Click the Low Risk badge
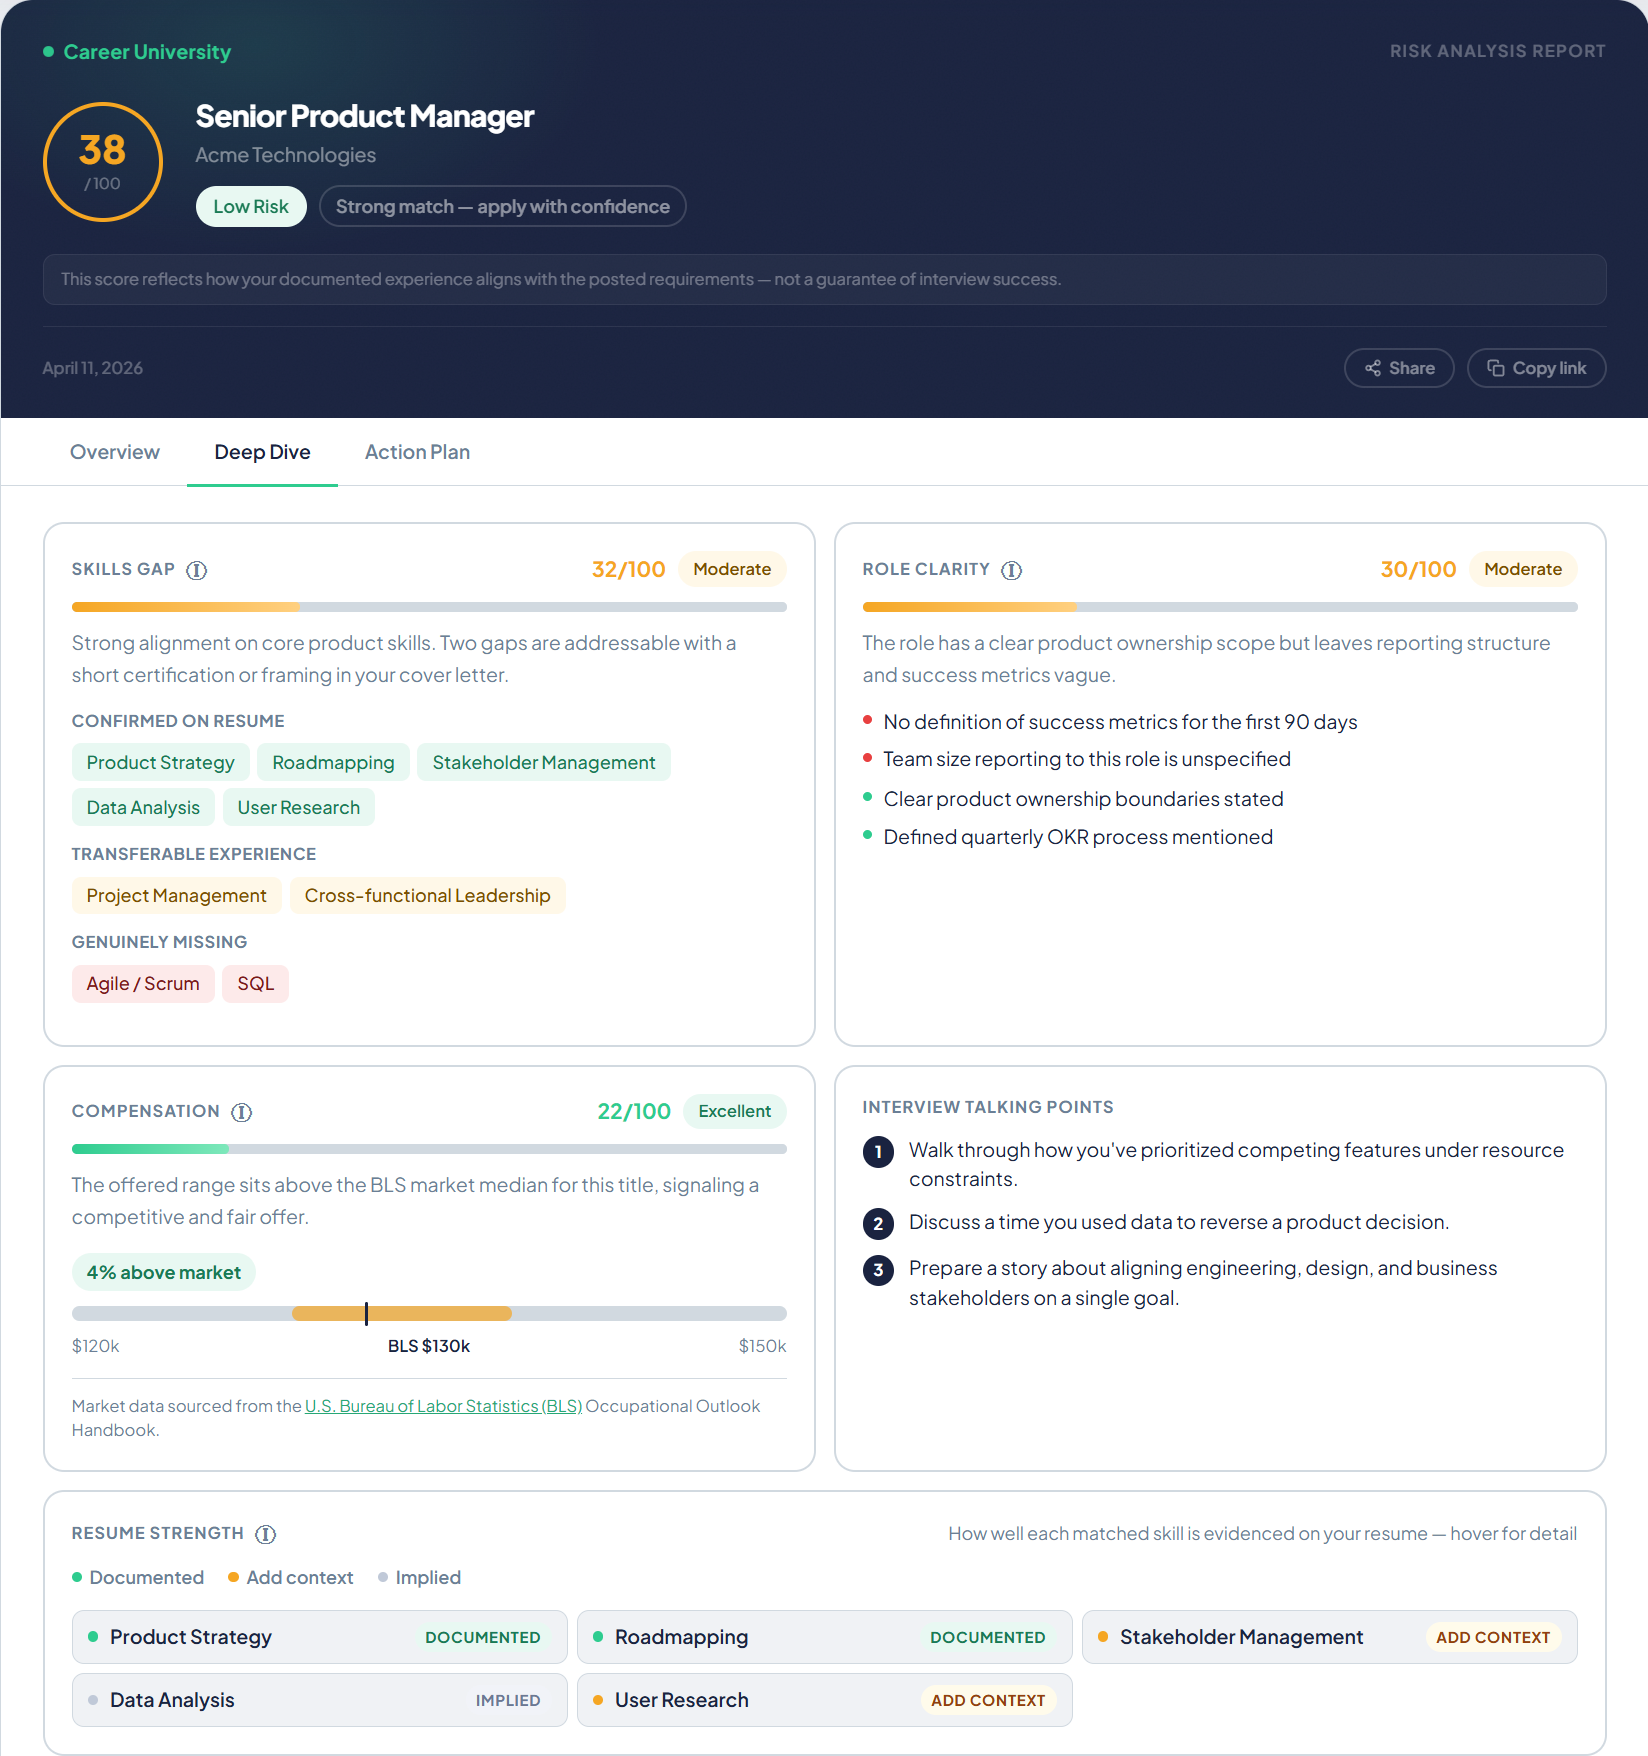Screen dimensions: 1648x1756 tap(251, 207)
